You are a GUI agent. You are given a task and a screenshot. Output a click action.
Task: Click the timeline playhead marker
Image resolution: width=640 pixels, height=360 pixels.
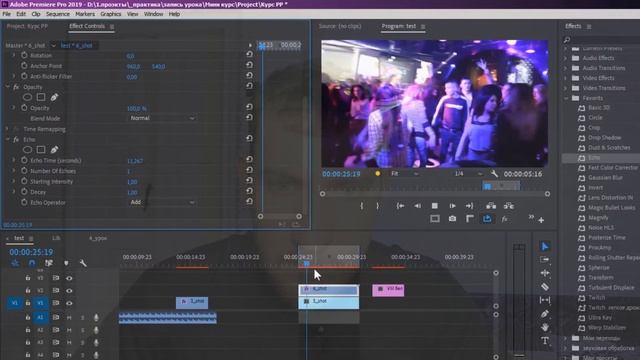click(307, 264)
